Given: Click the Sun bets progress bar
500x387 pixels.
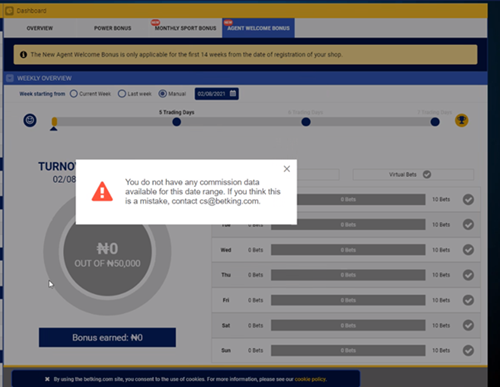Looking at the screenshot, I should (348, 350).
